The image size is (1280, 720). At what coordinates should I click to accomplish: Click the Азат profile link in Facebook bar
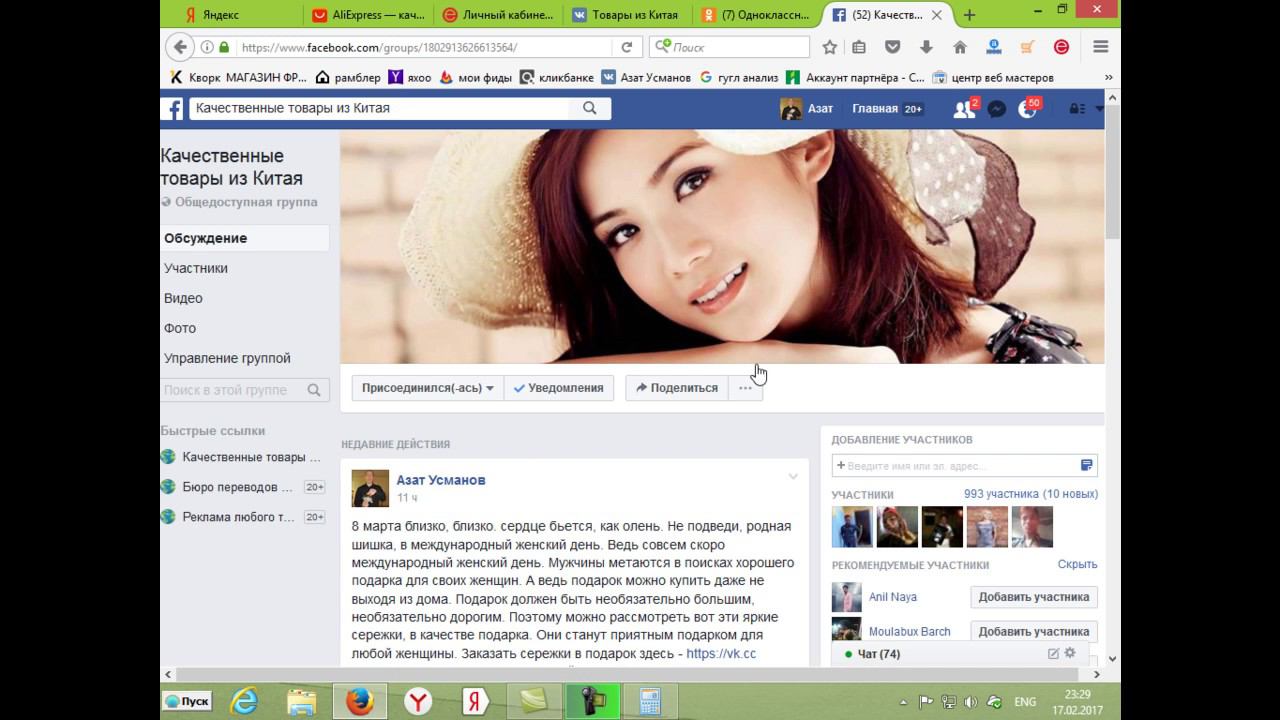point(807,109)
